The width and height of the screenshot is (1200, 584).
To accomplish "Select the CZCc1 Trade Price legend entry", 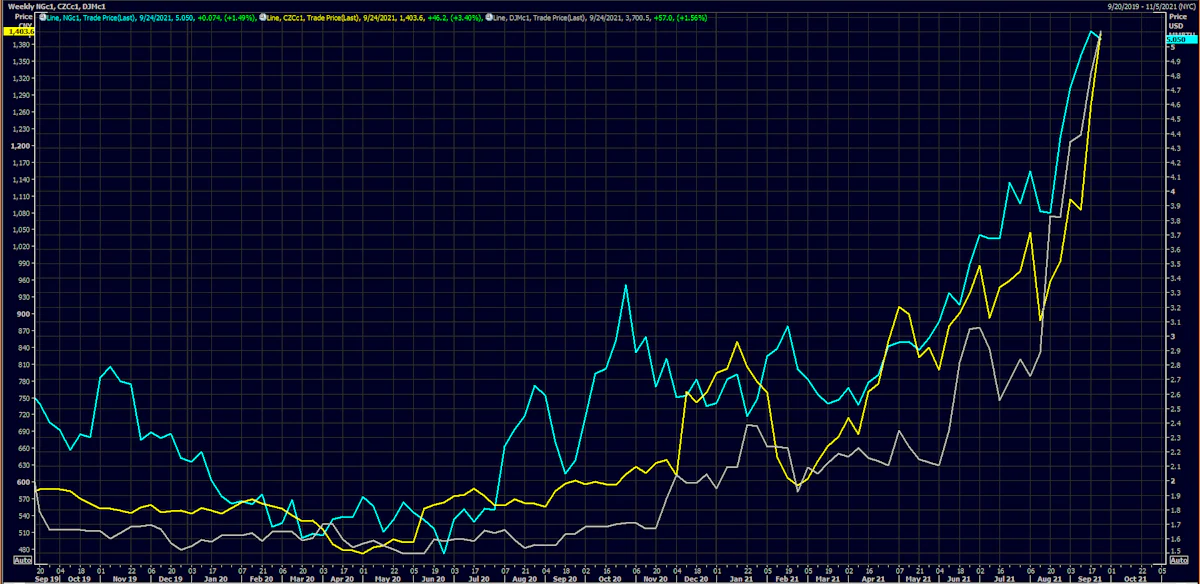I will point(374,18).
